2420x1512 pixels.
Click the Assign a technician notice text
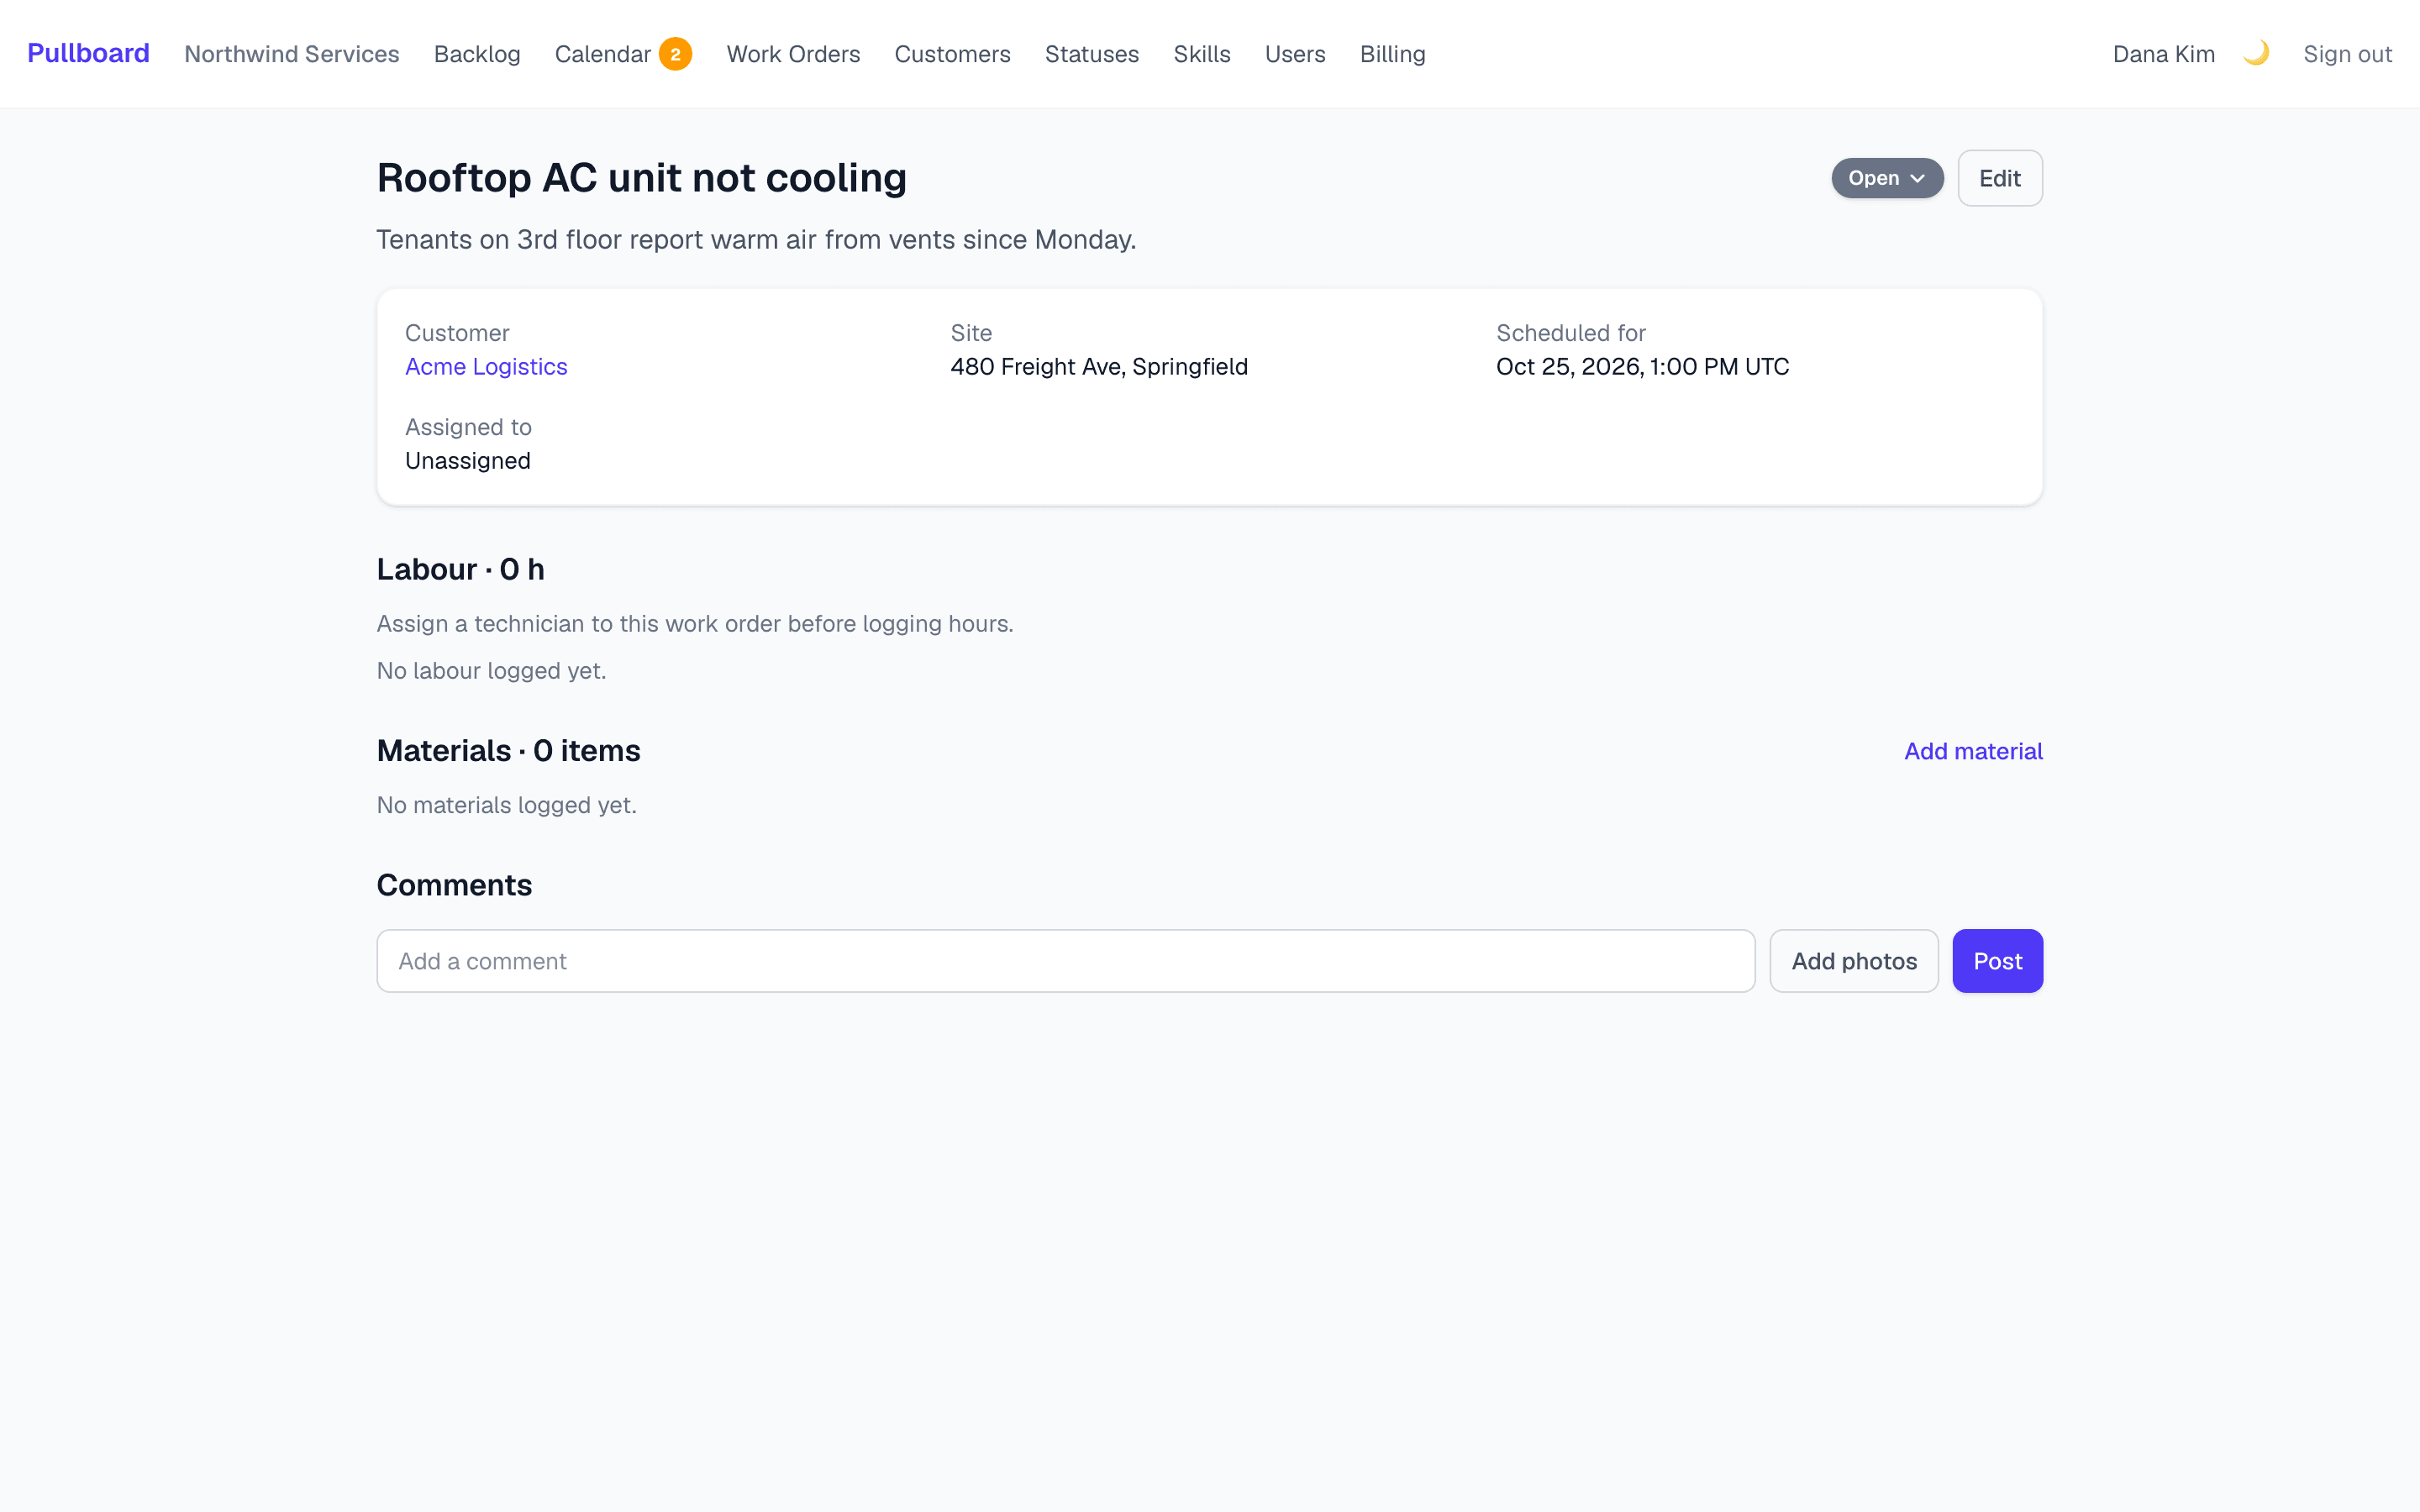tap(695, 624)
